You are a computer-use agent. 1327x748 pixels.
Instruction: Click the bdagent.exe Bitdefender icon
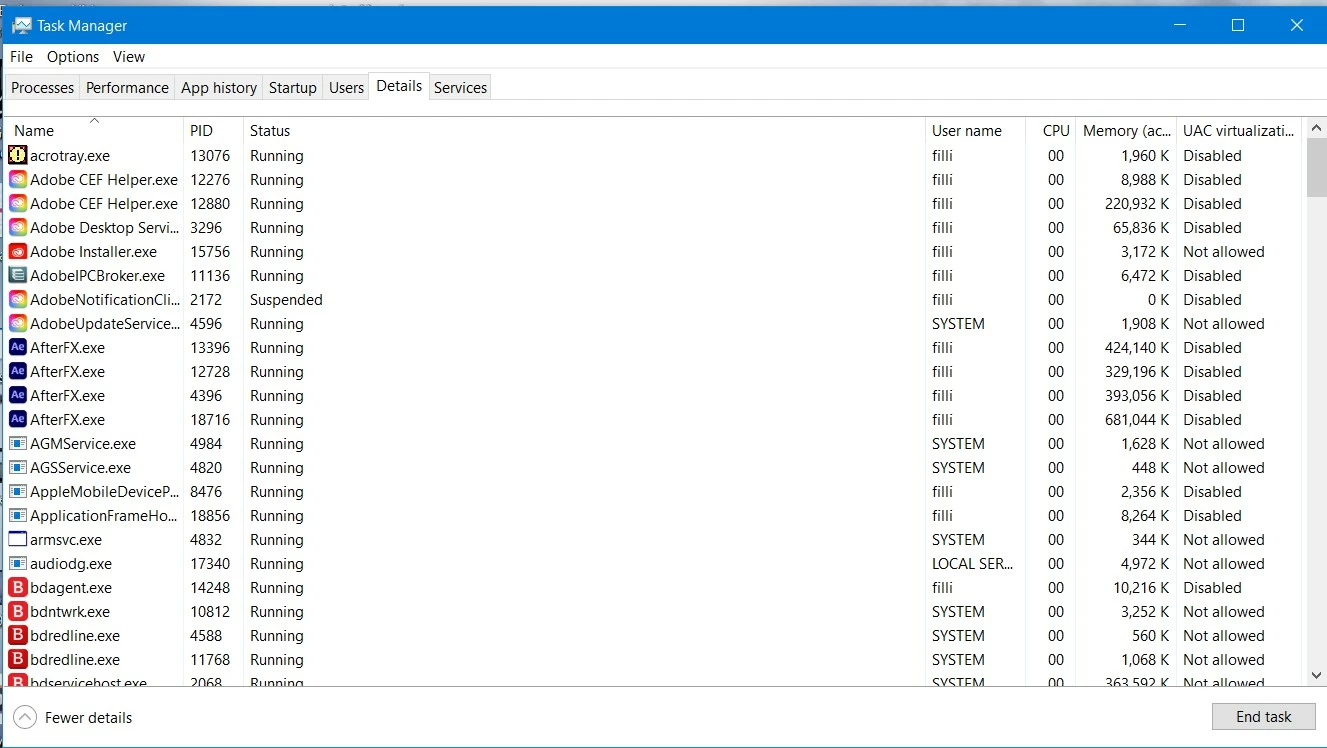click(x=17, y=587)
